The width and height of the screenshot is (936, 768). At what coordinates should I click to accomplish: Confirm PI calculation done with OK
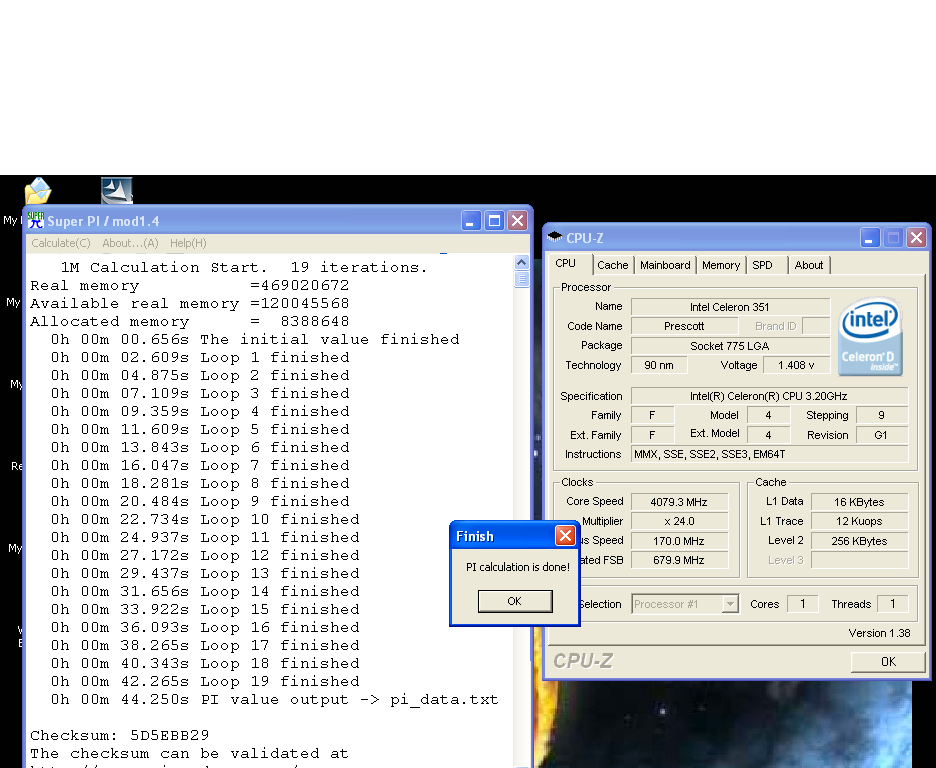(515, 601)
